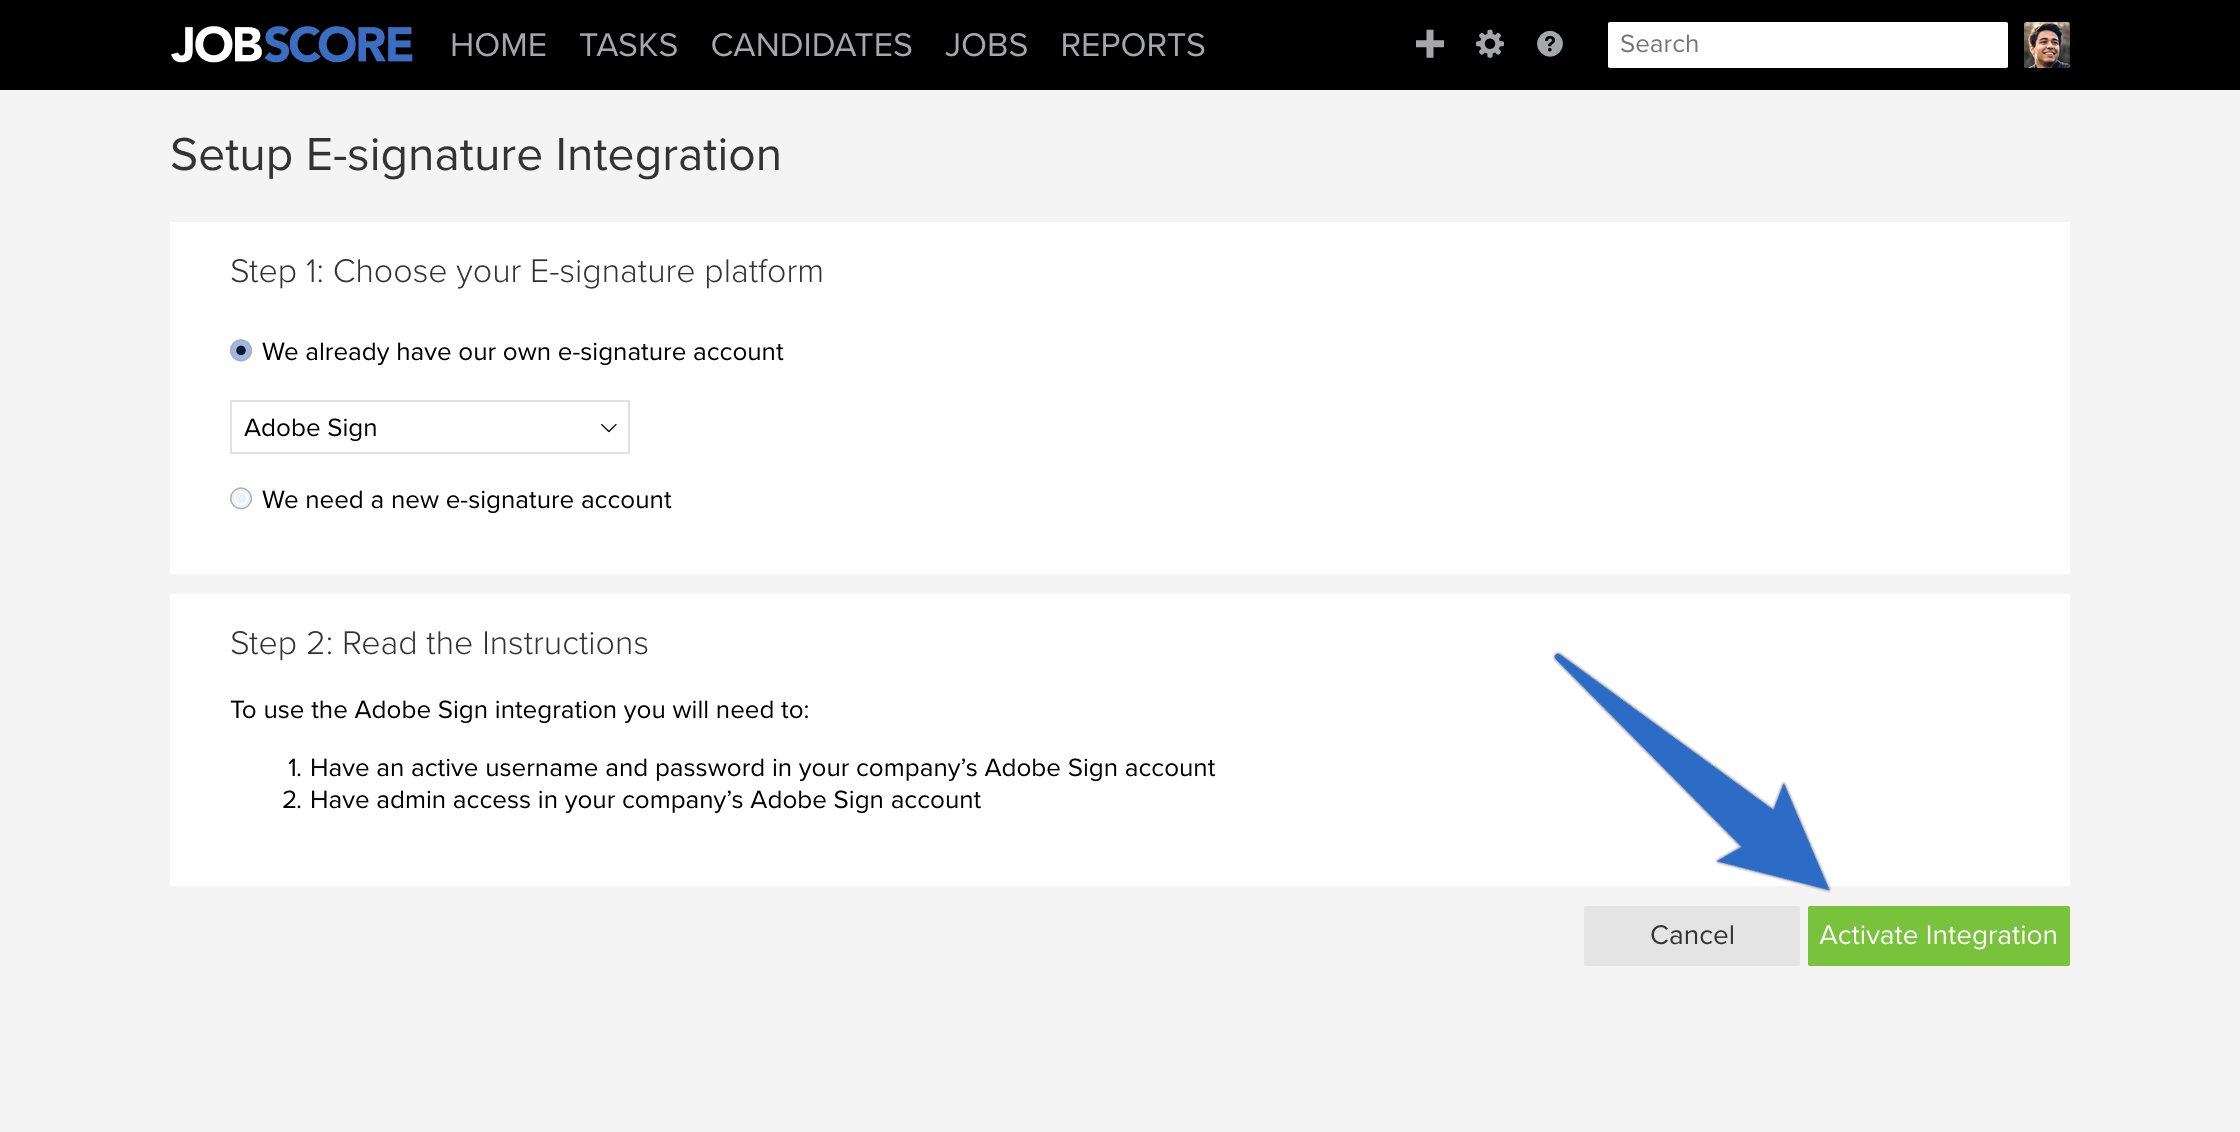Click the Cancel button

pos(1692,935)
